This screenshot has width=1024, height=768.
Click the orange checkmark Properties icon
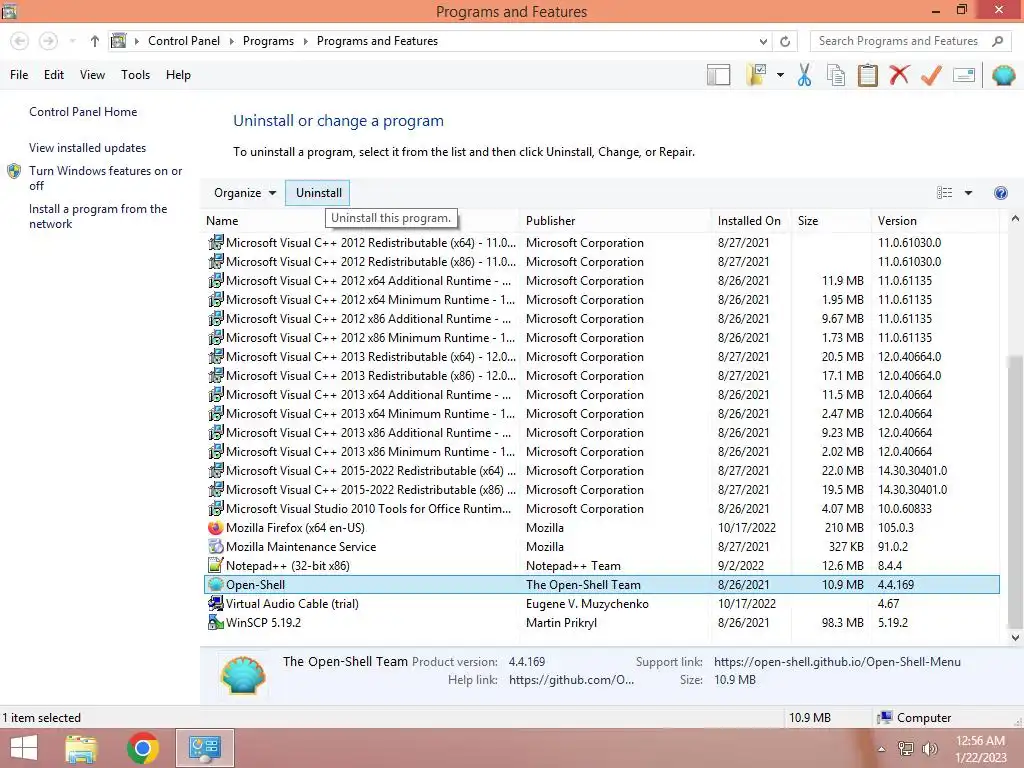pyautogui.click(x=931, y=75)
